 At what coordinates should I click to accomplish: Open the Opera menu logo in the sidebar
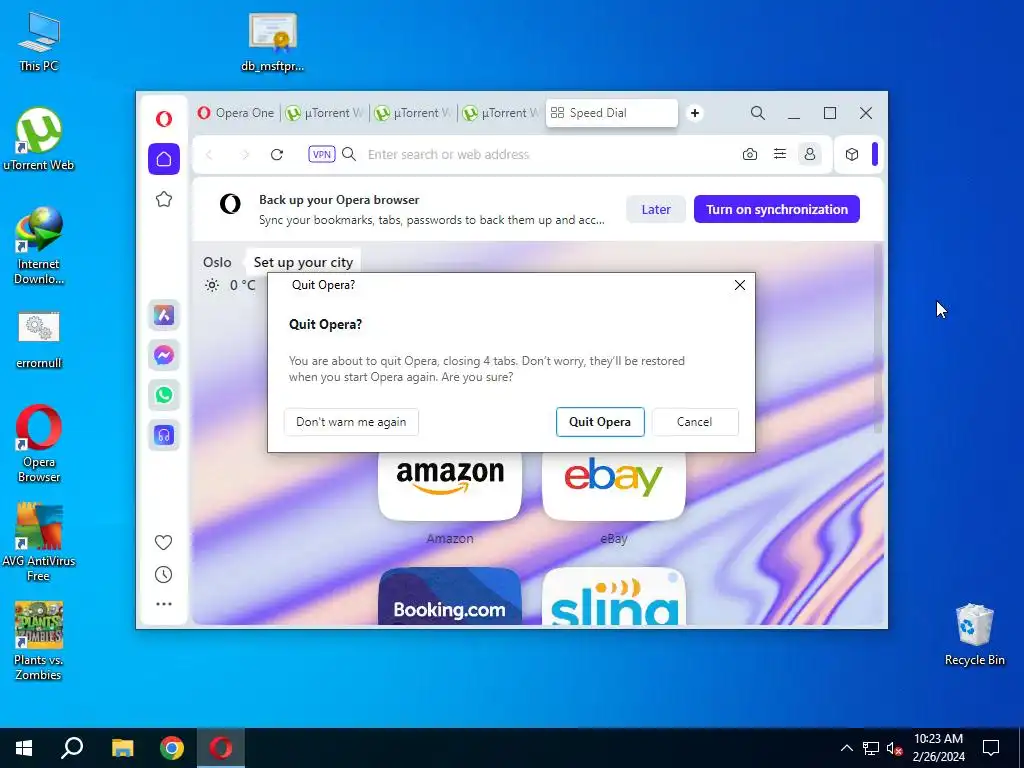point(164,118)
